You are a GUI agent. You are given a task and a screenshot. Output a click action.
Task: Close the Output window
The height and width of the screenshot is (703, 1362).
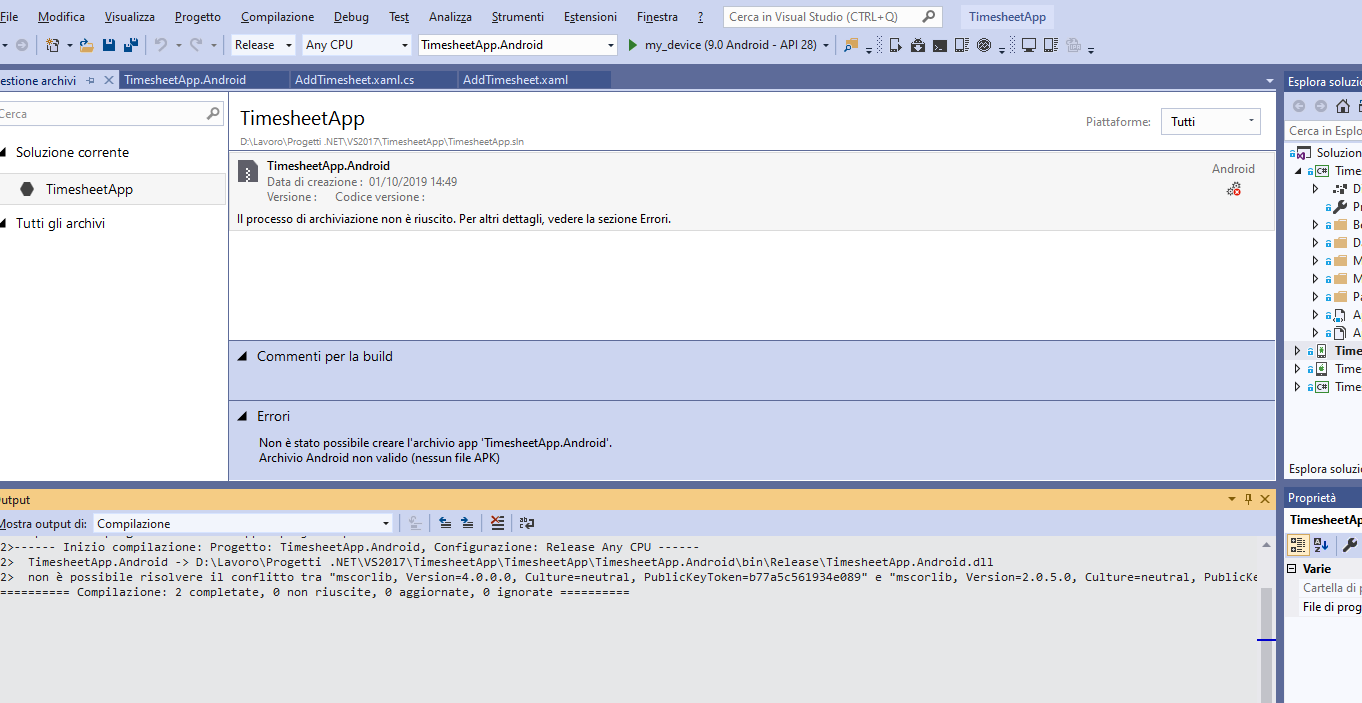click(1267, 499)
